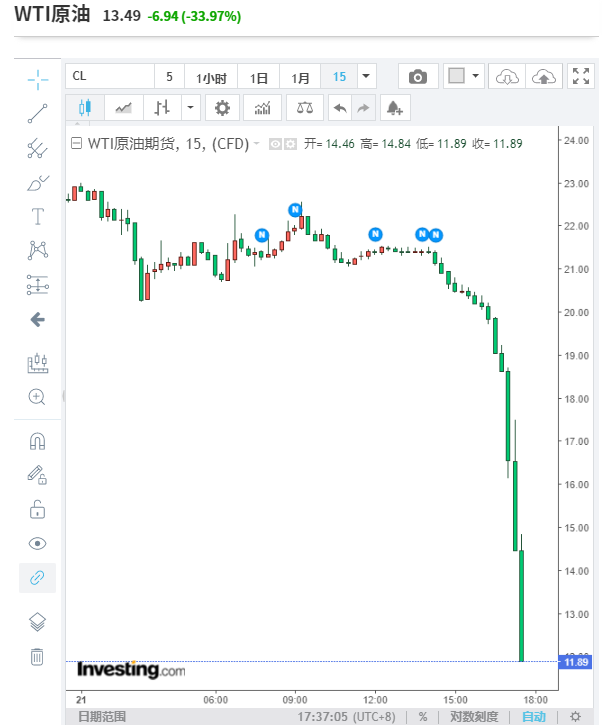
Task: Click the zoom in magnifier tool
Action: point(37,397)
